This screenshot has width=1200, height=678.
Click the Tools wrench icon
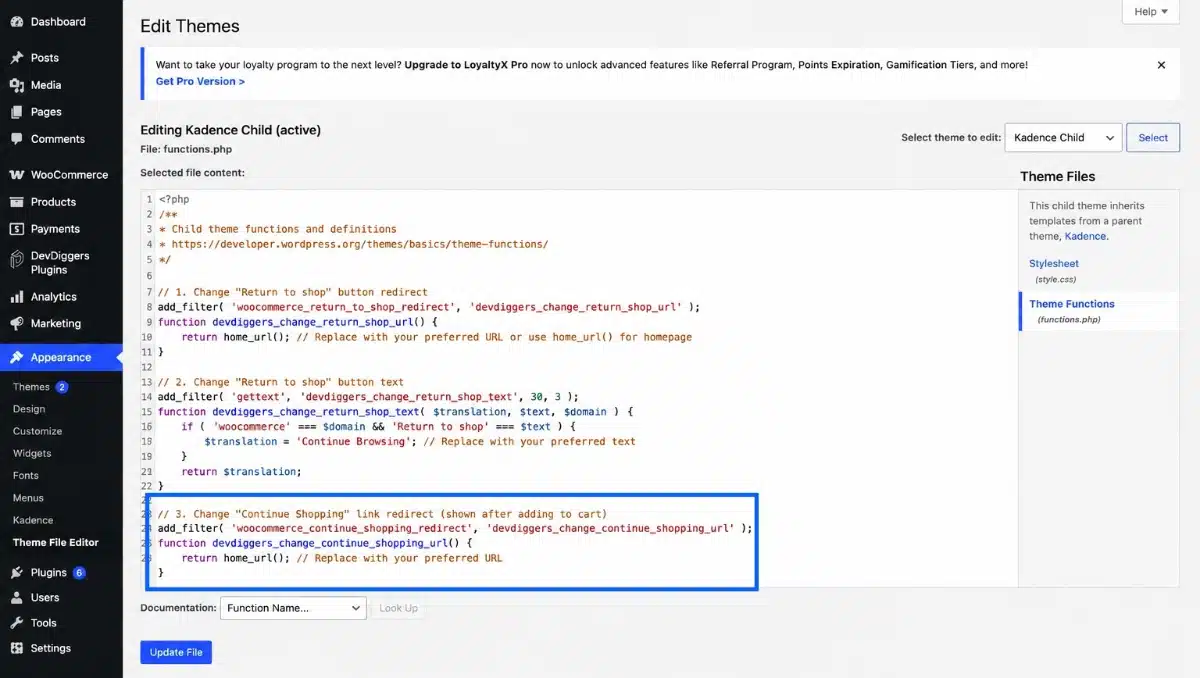(16, 622)
